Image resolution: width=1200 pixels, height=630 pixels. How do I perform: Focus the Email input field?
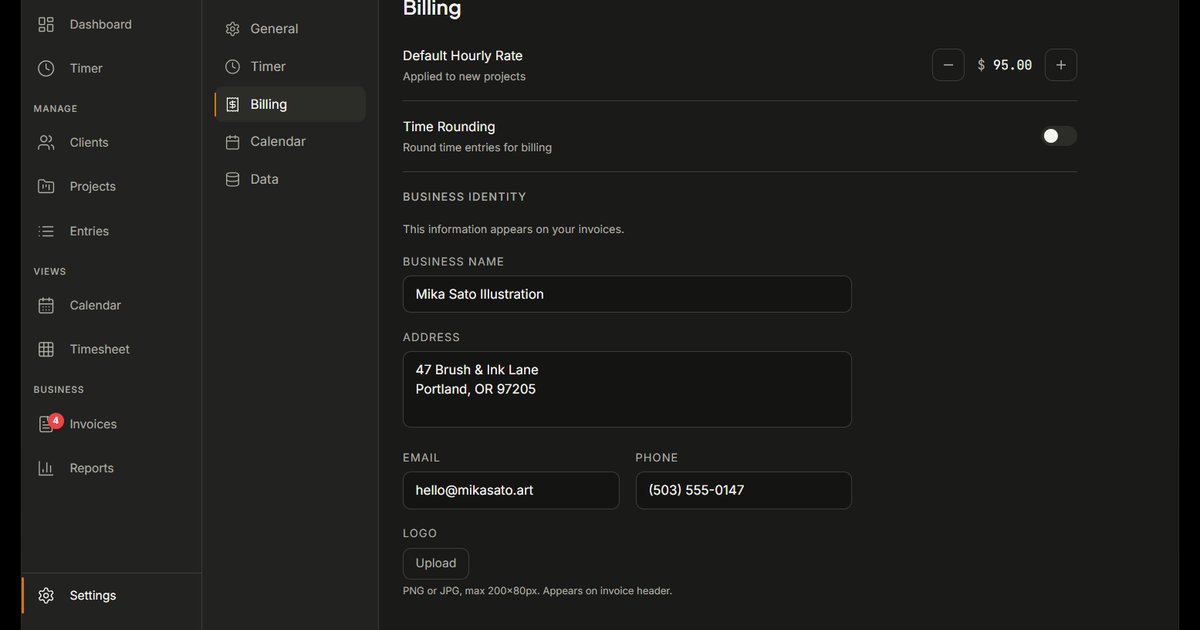point(511,490)
